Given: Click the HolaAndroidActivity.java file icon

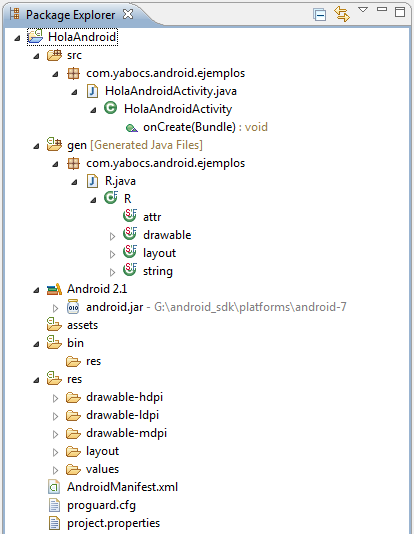Looking at the screenshot, I should [x=92, y=91].
